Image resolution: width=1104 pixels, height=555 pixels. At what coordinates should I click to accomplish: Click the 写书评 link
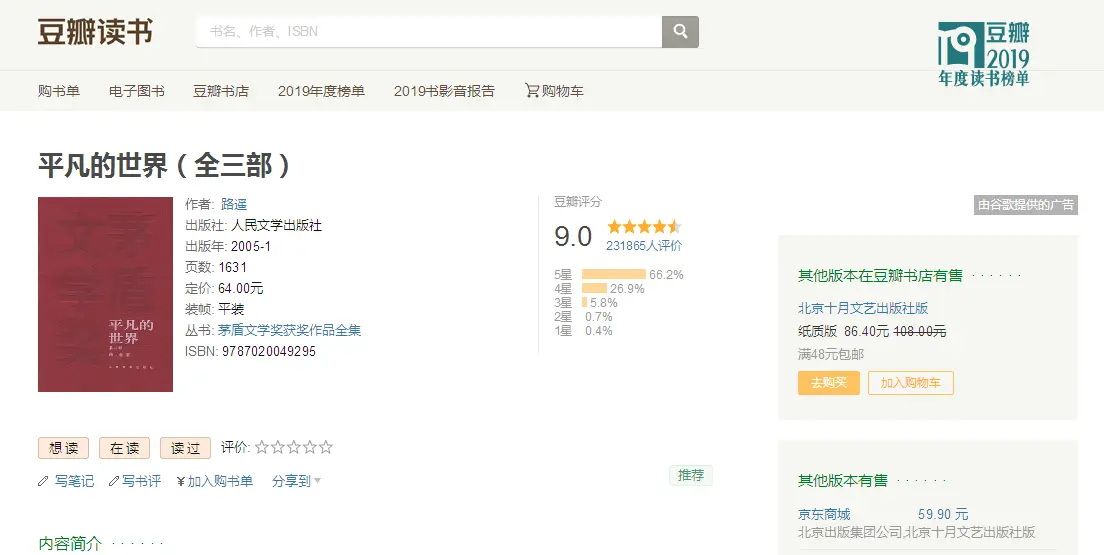pyautogui.click(x=142, y=481)
